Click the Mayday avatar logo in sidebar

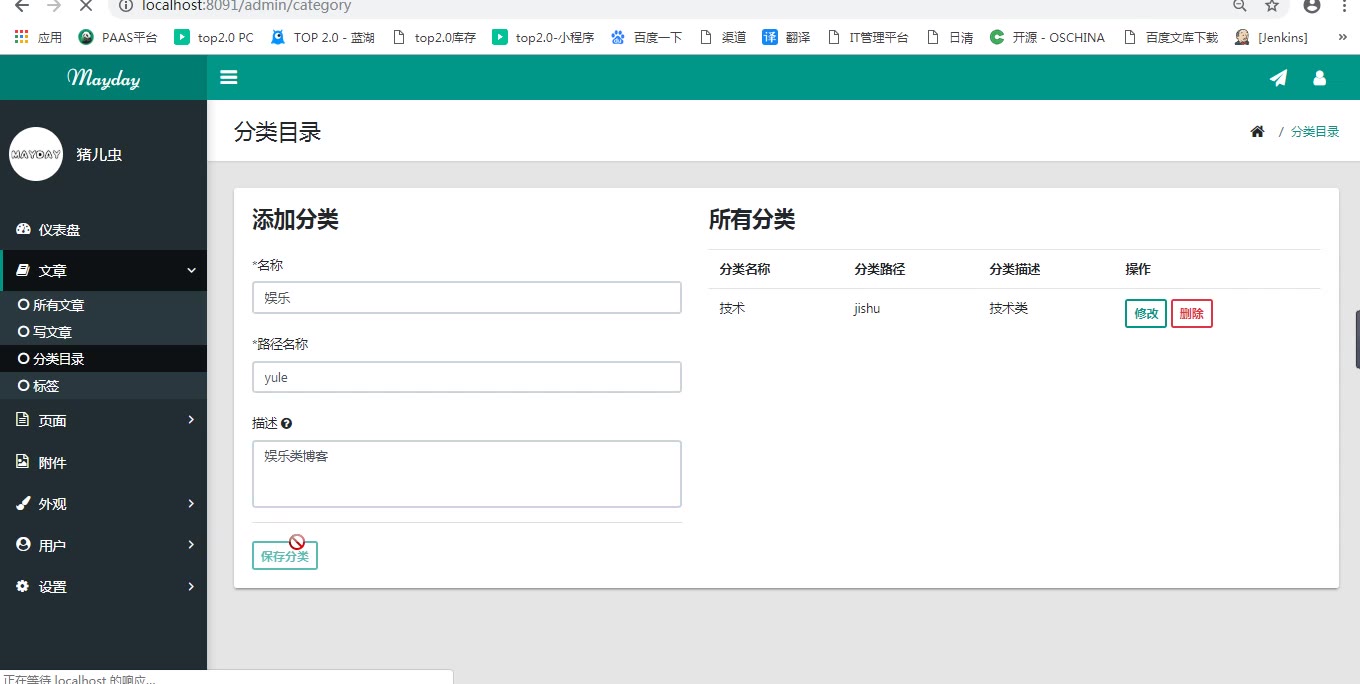(36, 154)
